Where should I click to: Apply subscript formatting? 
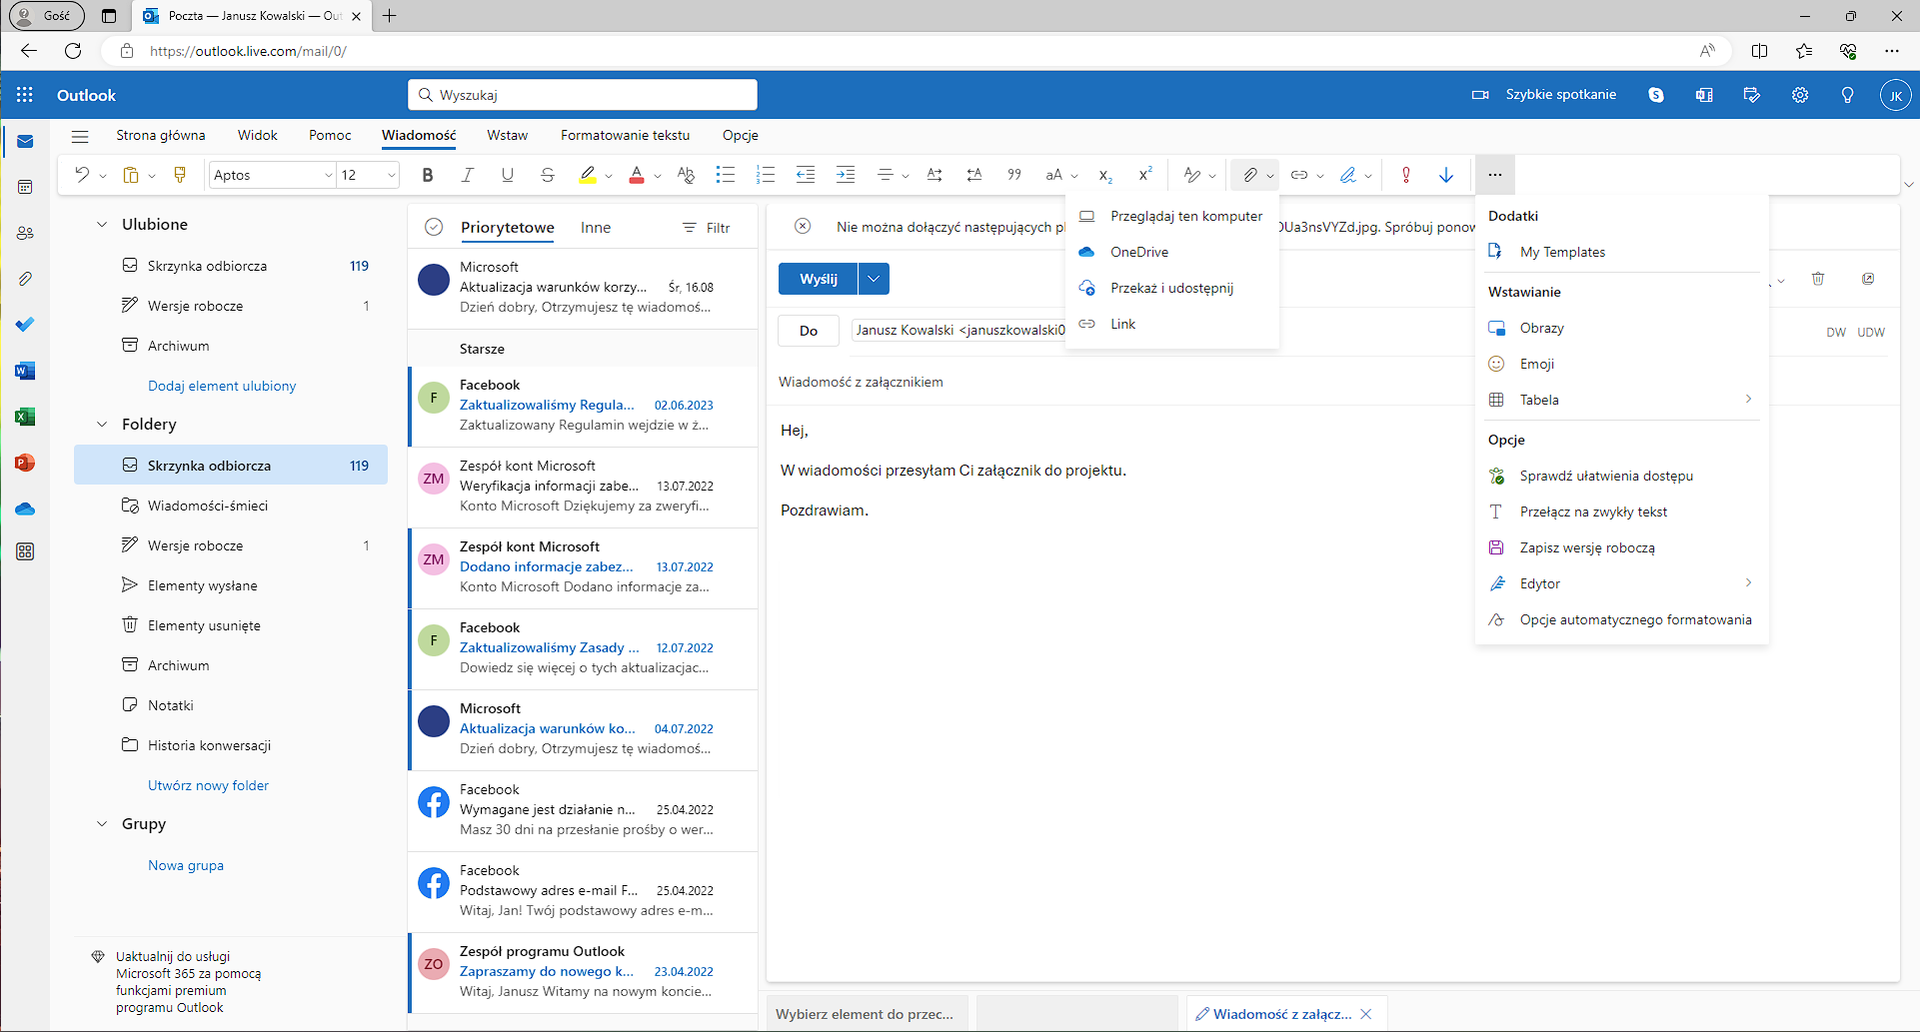tap(1105, 175)
